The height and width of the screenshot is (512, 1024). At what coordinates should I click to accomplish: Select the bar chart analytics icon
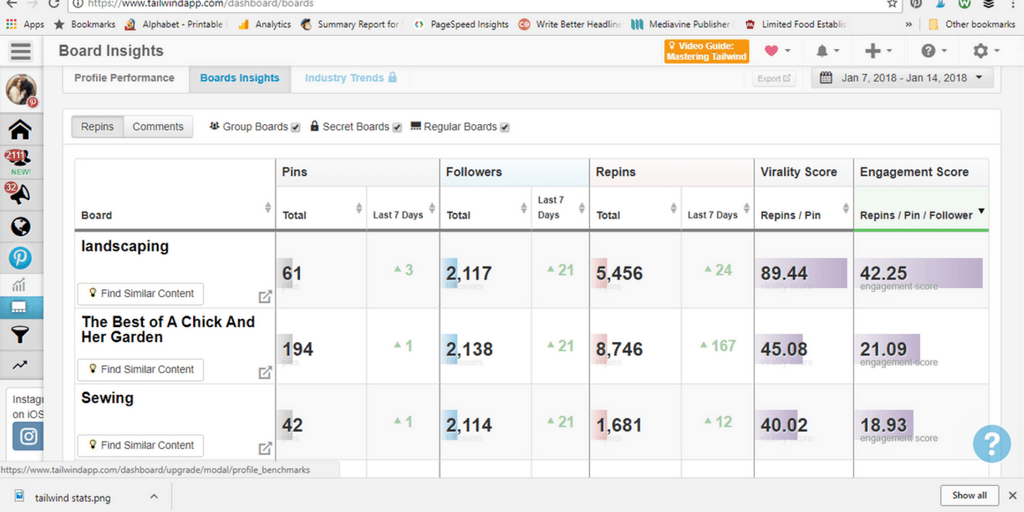click(x=20, y=284)
